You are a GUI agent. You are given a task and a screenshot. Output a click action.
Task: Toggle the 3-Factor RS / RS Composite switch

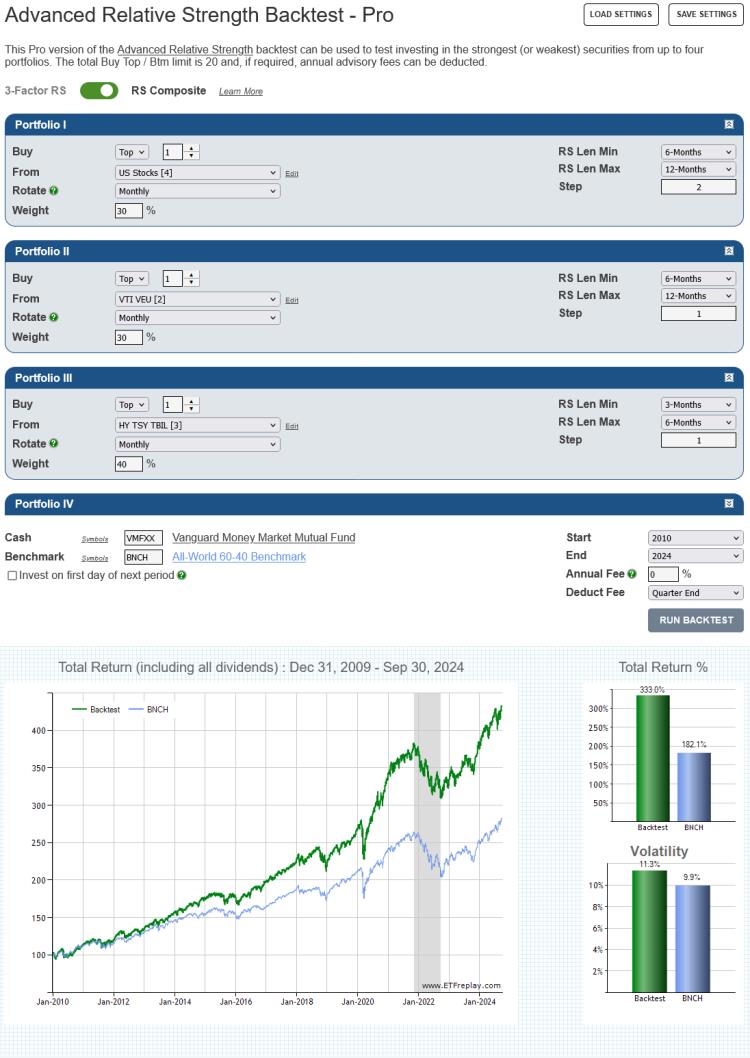(99, 91)
